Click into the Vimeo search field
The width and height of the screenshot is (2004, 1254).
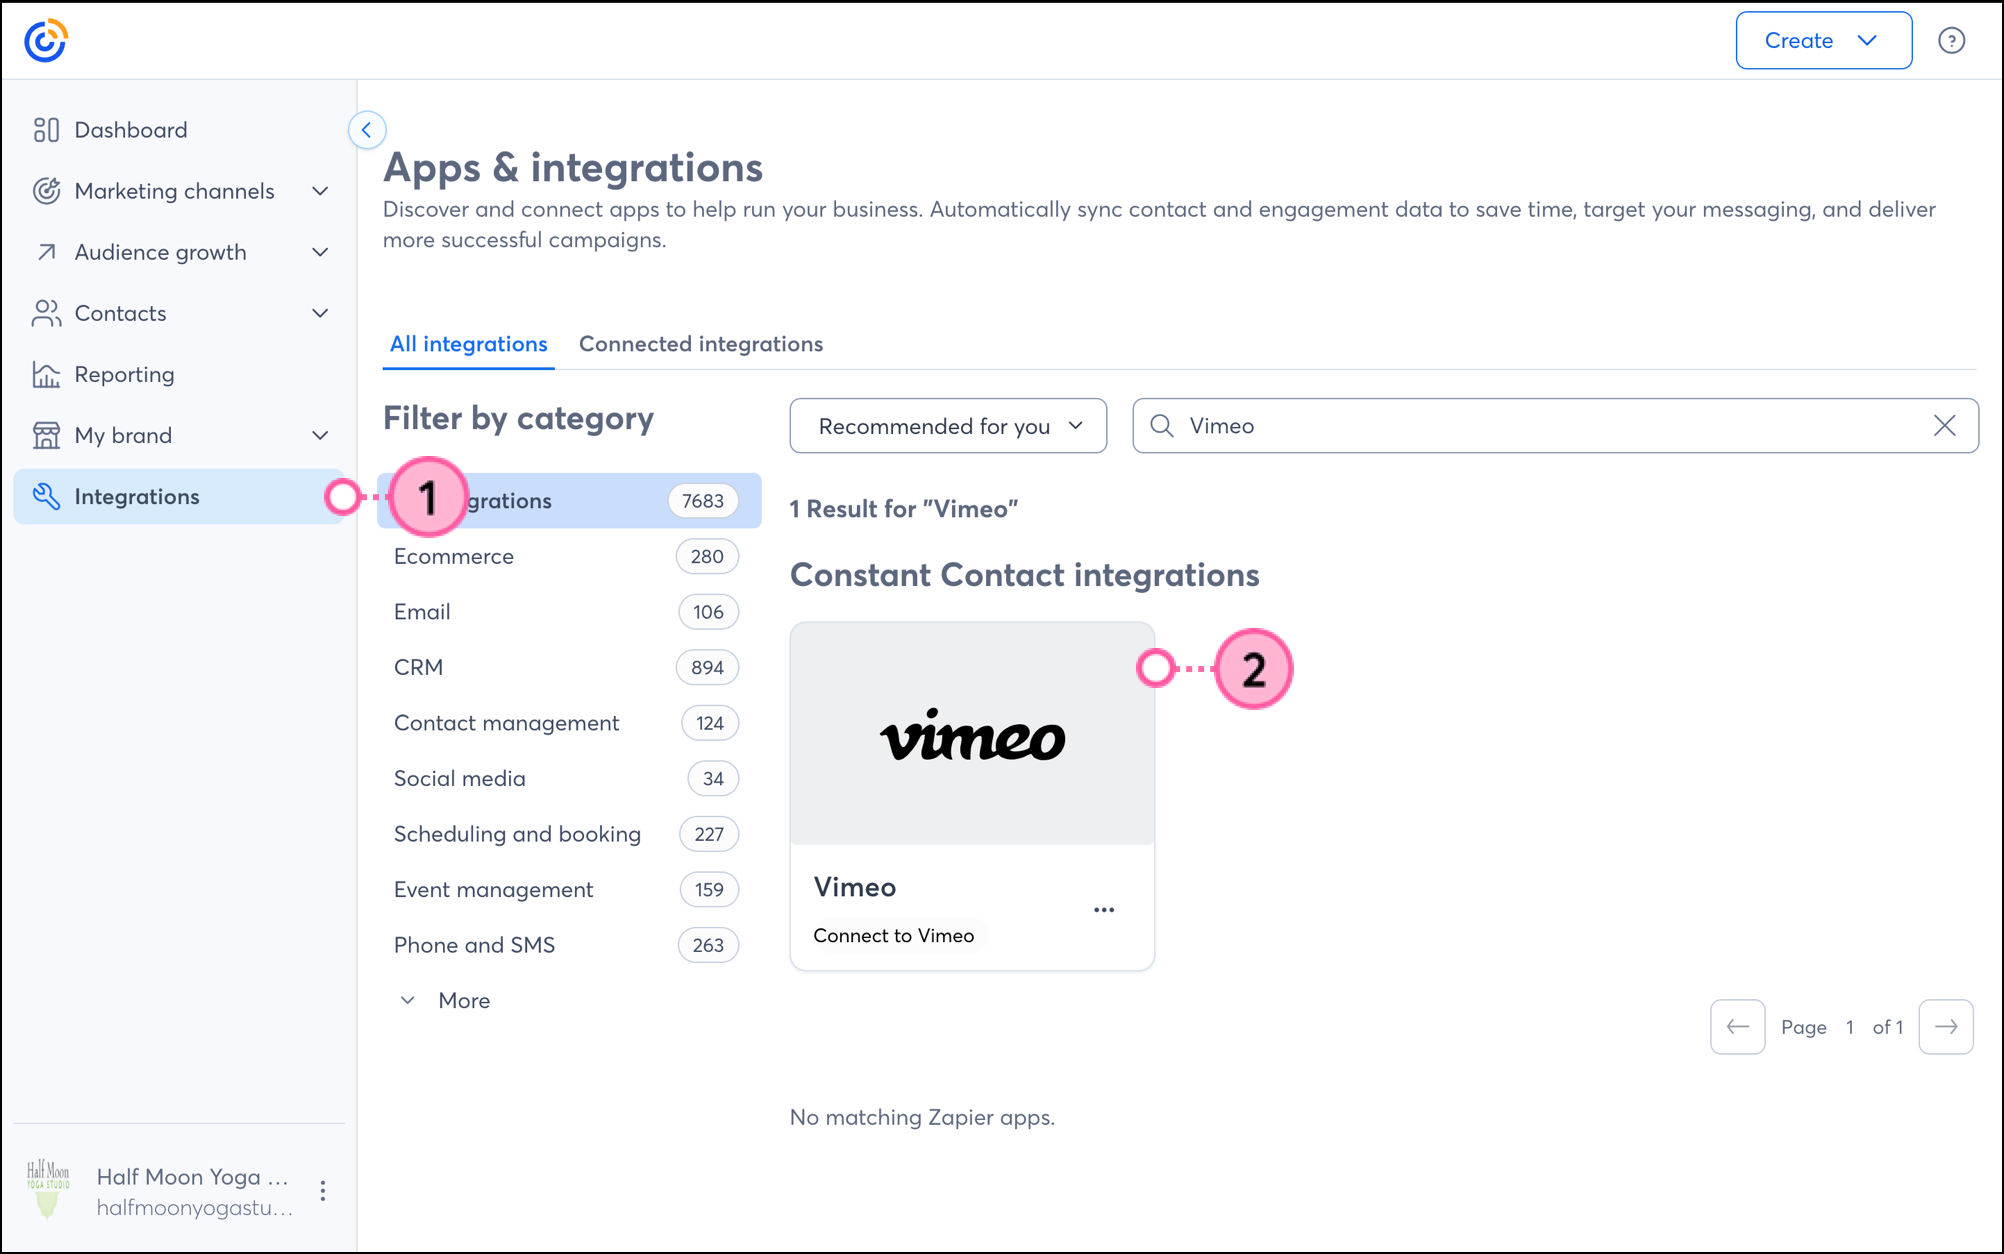click(x=1555, y=426)
